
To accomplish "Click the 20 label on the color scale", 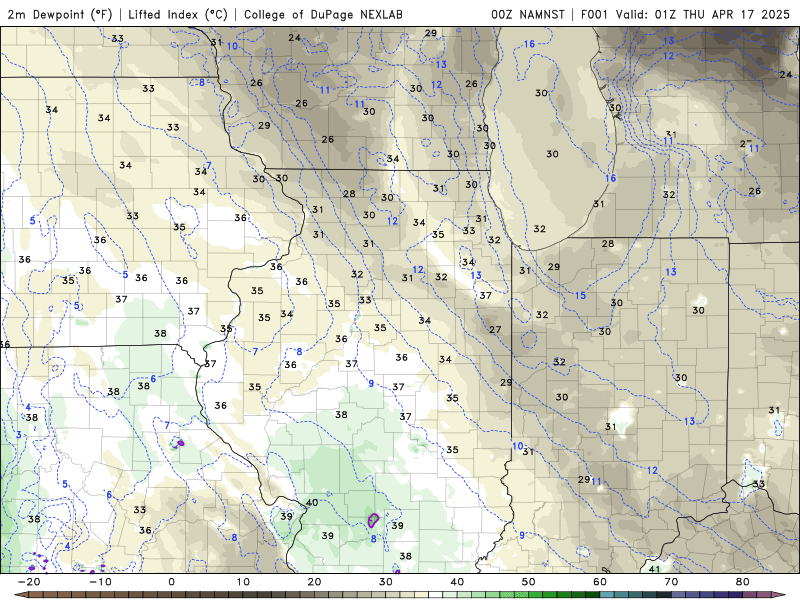I will (x=314, y=582).
